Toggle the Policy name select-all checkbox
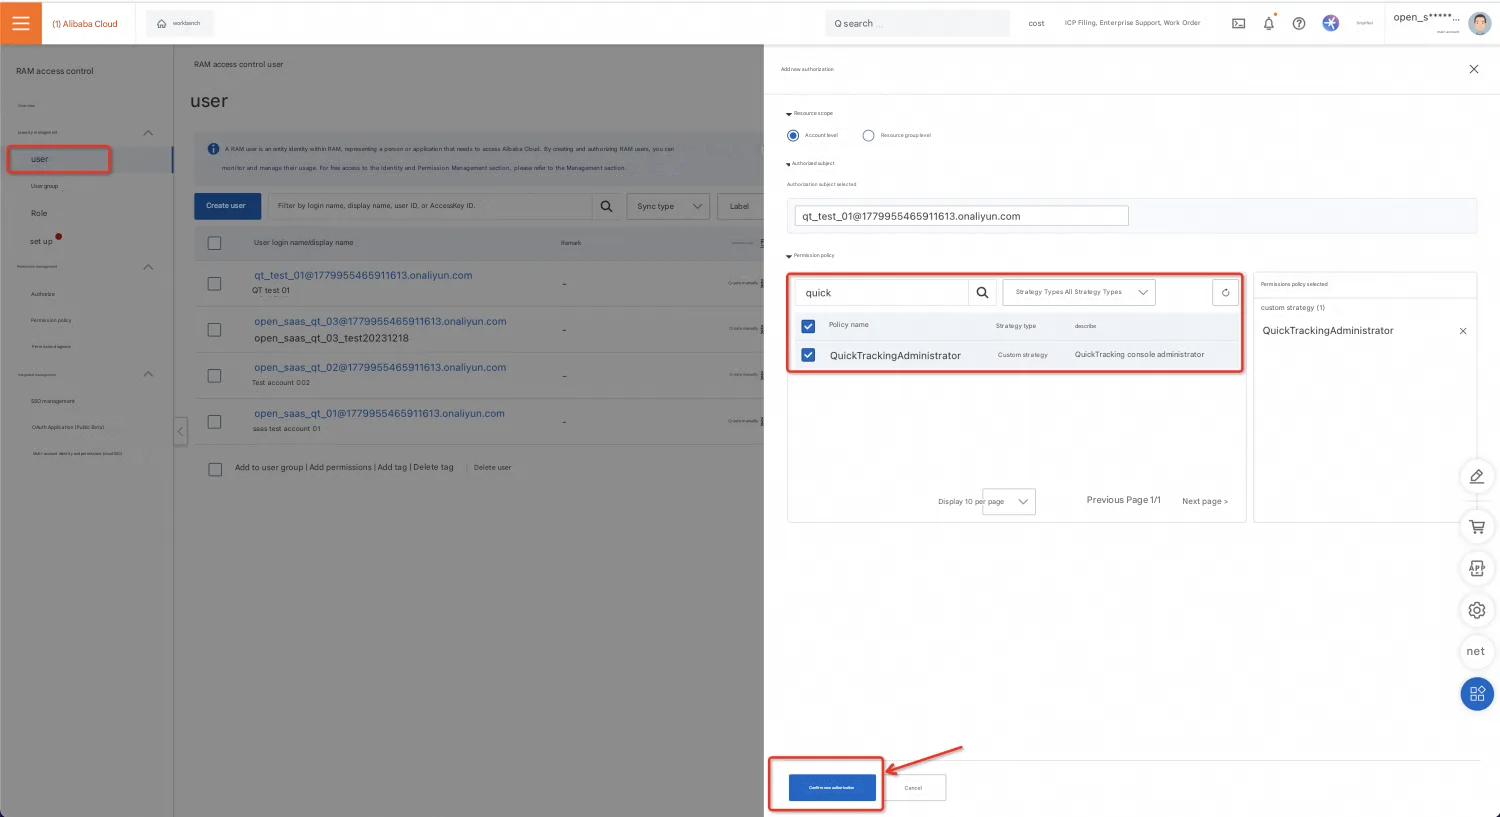The width and height of the screenshot is (1500, 817). 808,326
